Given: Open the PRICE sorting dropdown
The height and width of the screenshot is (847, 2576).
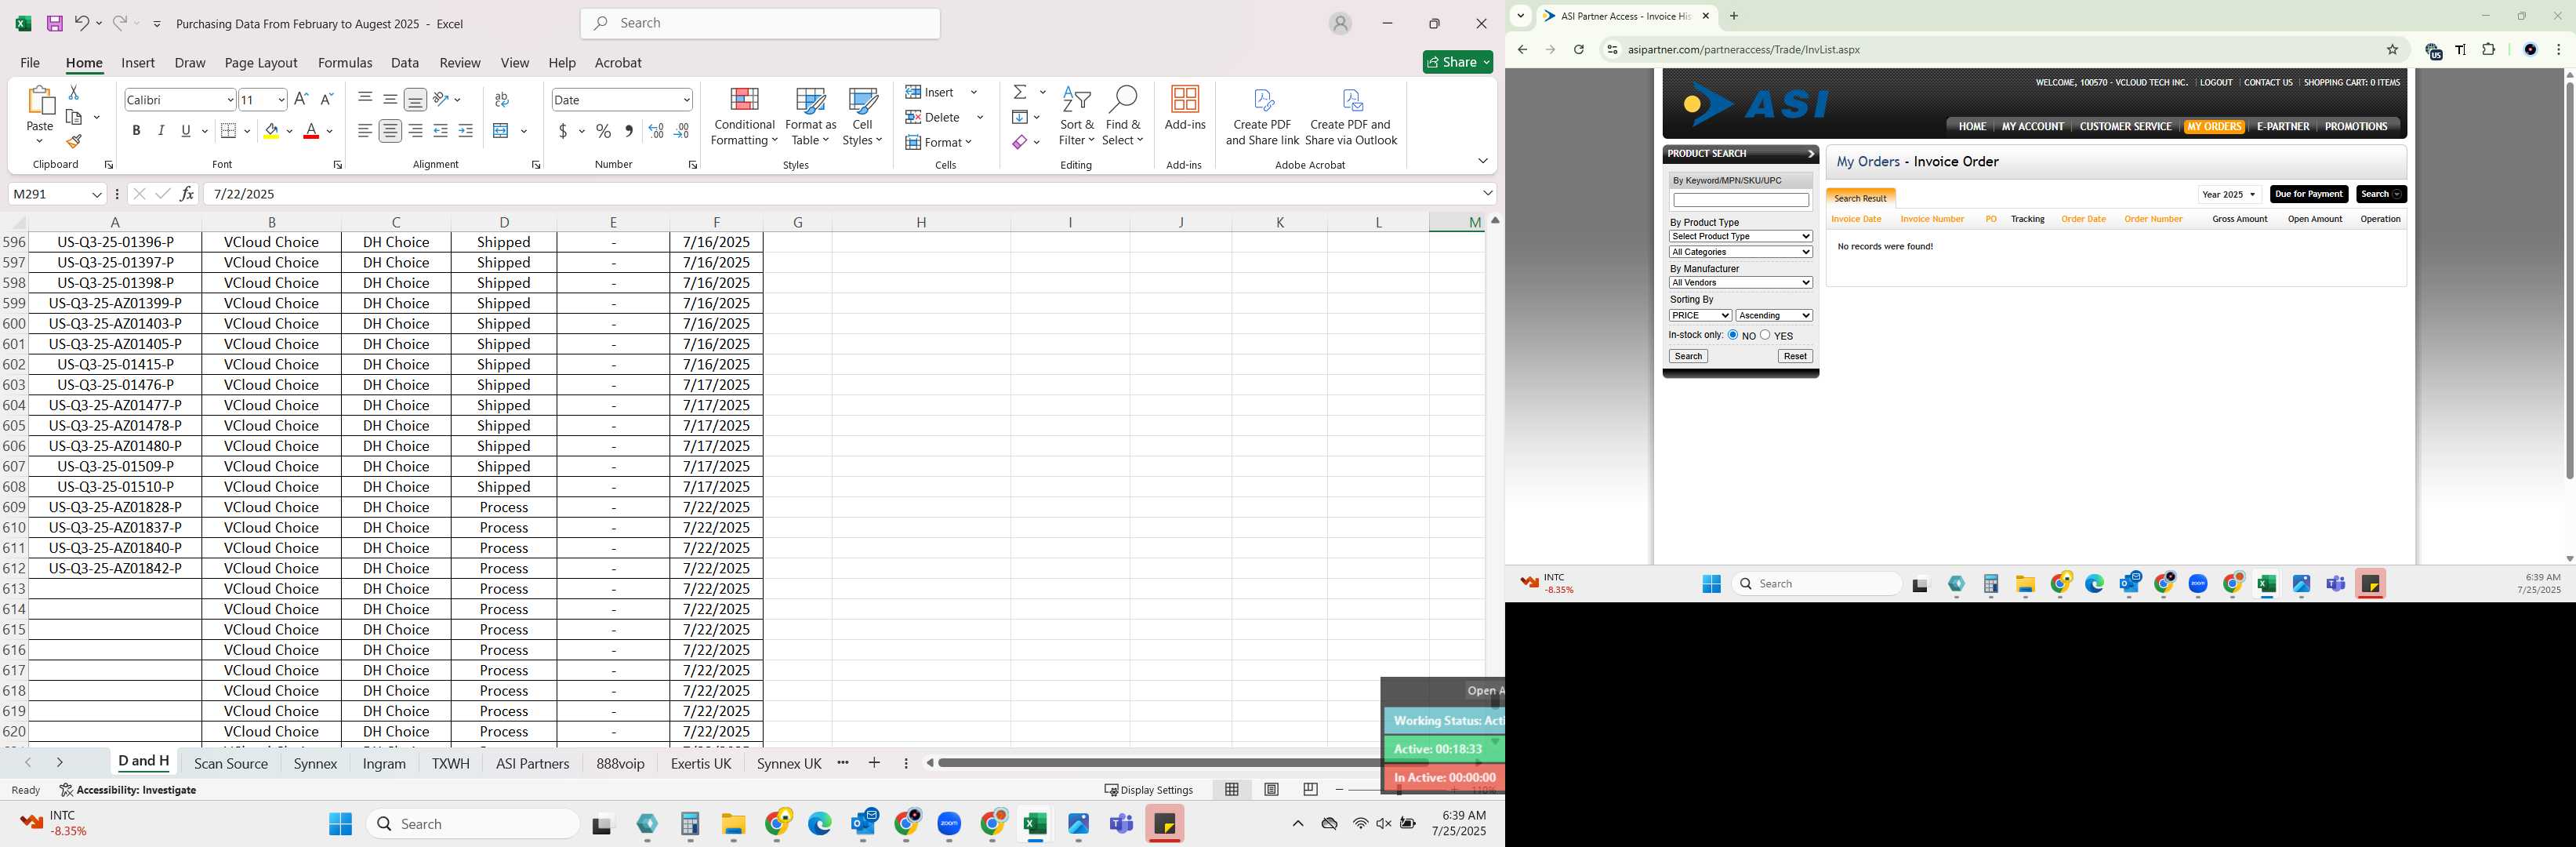Looking at the screenshot, I should pos(1700,316).
